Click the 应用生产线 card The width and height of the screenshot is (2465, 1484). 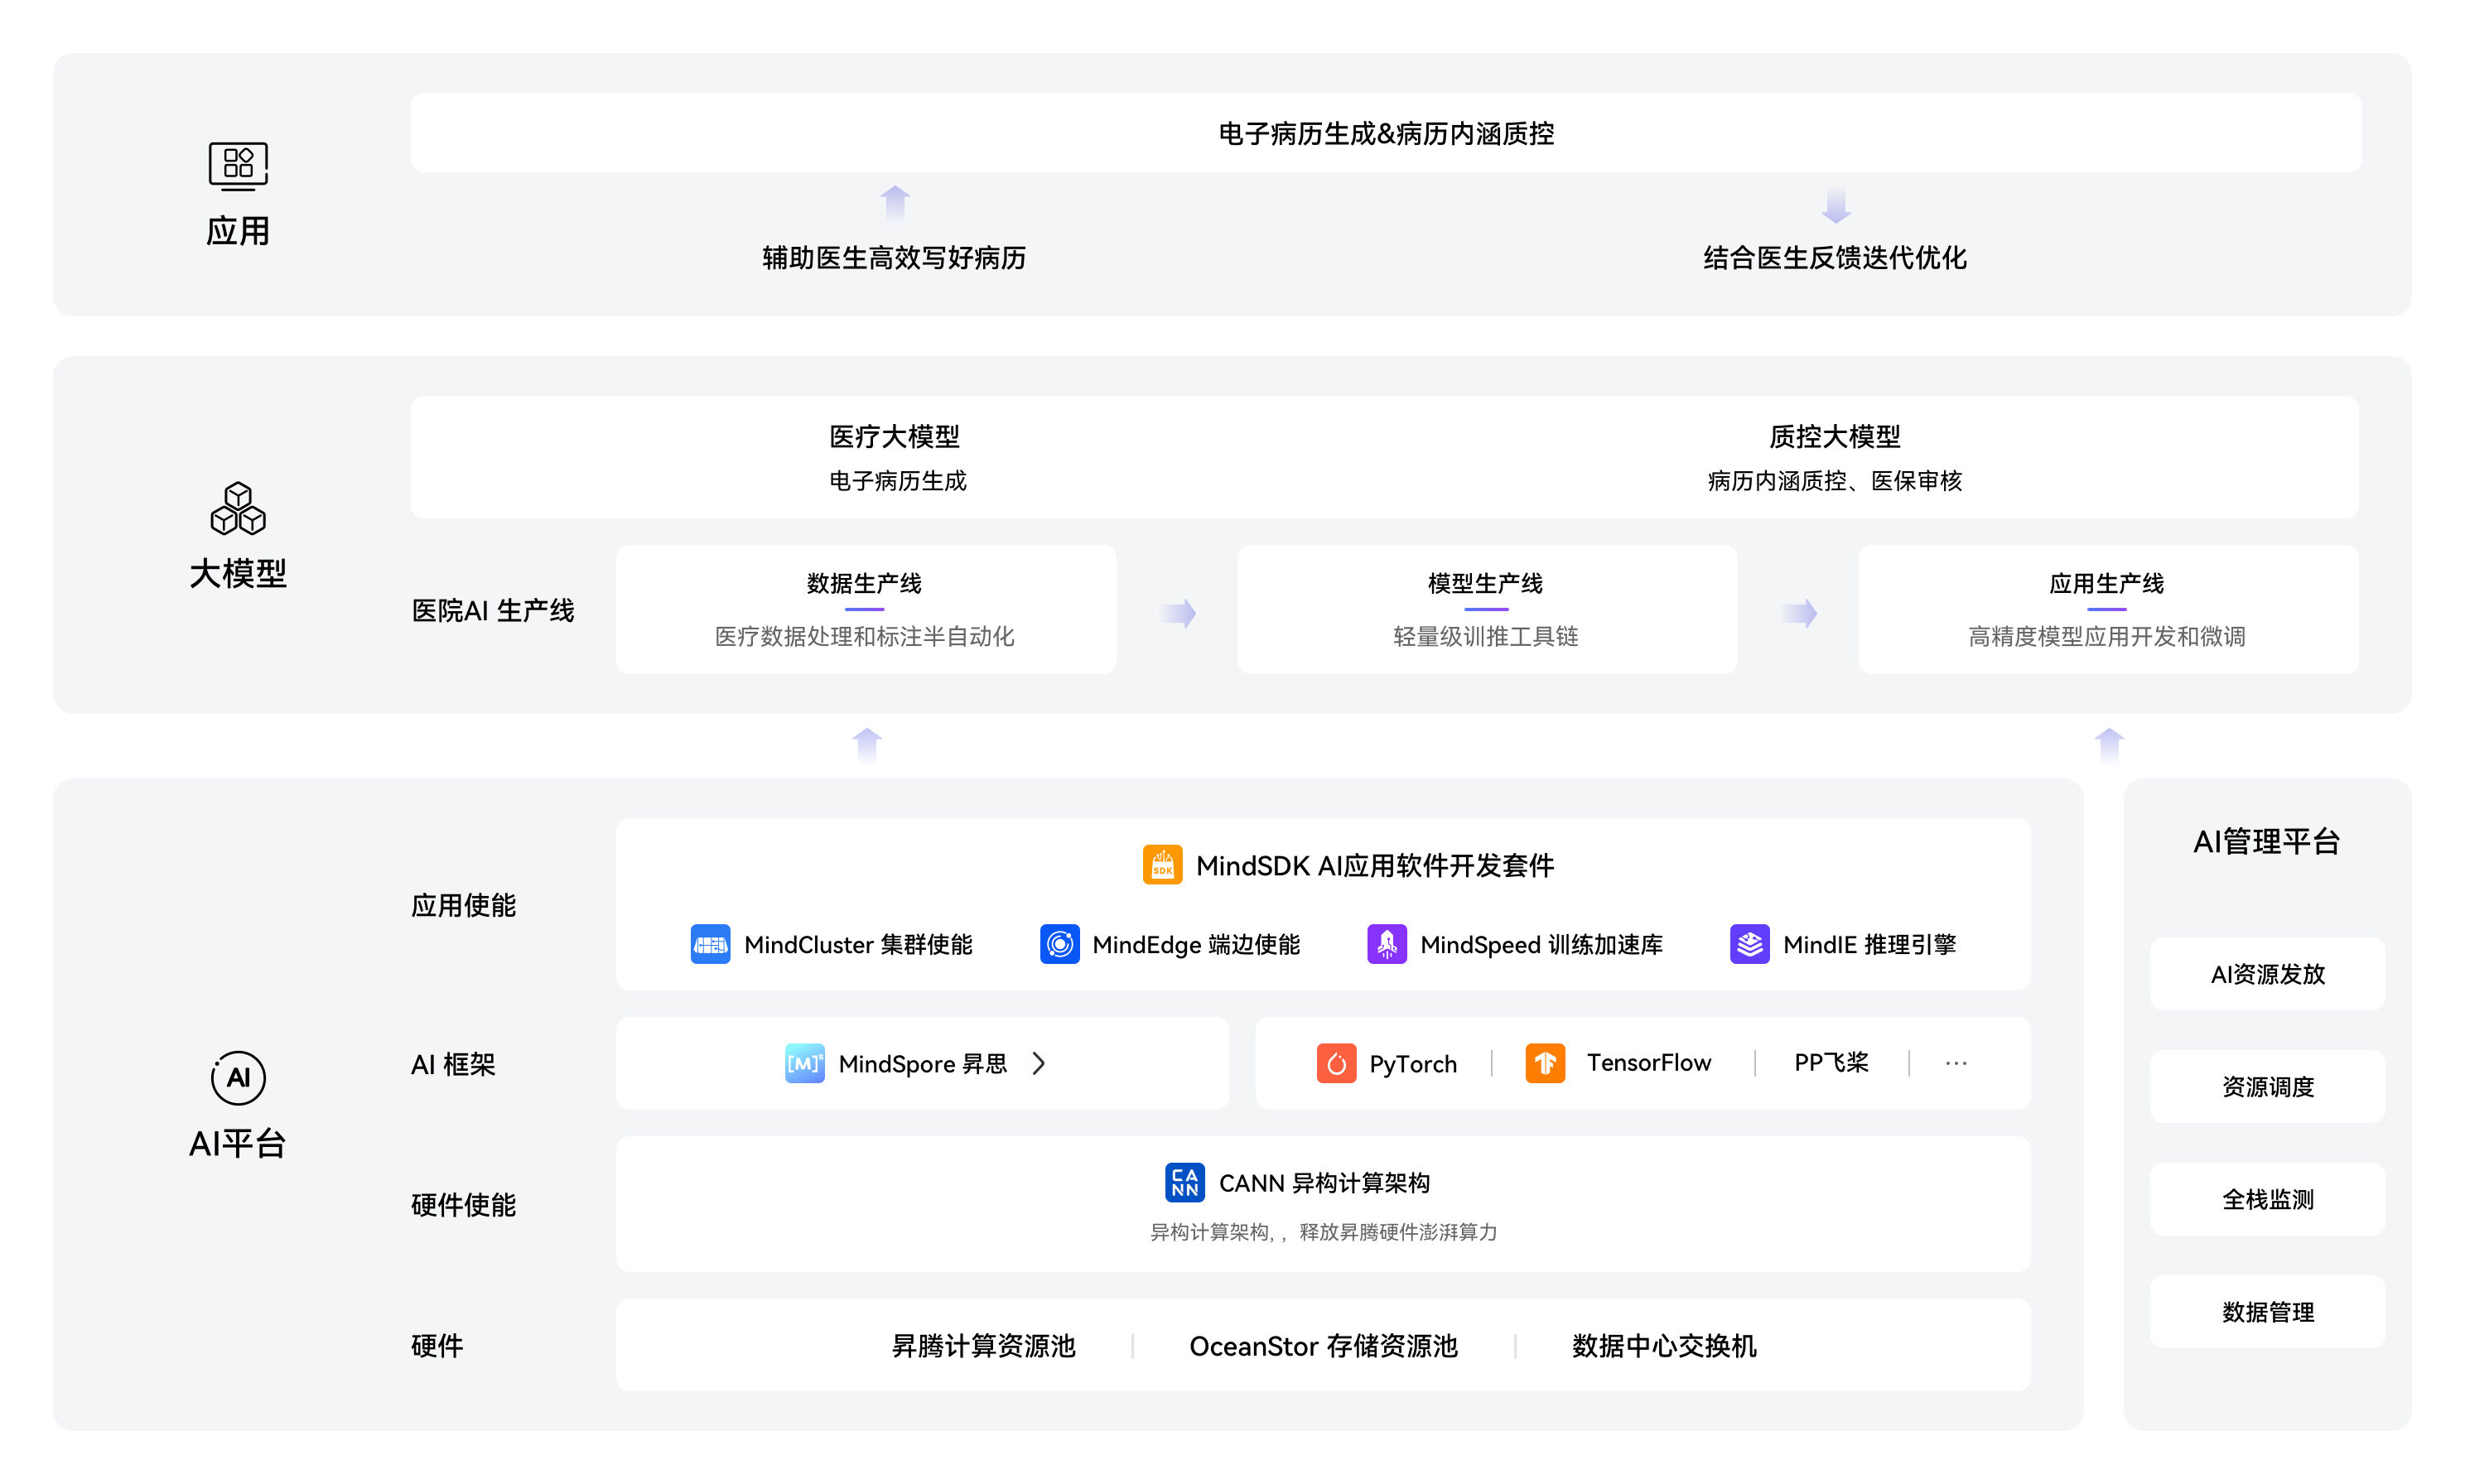tap(2107, 609)
